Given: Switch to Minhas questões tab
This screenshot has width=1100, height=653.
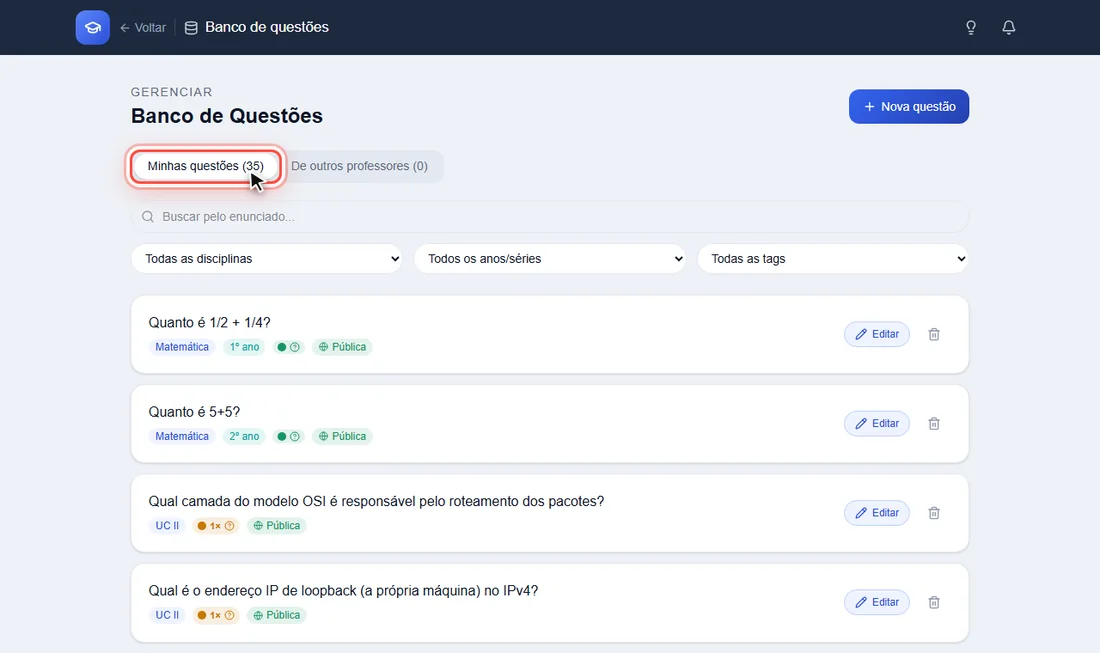Looking at the screenshot, I should click(206, 166).
